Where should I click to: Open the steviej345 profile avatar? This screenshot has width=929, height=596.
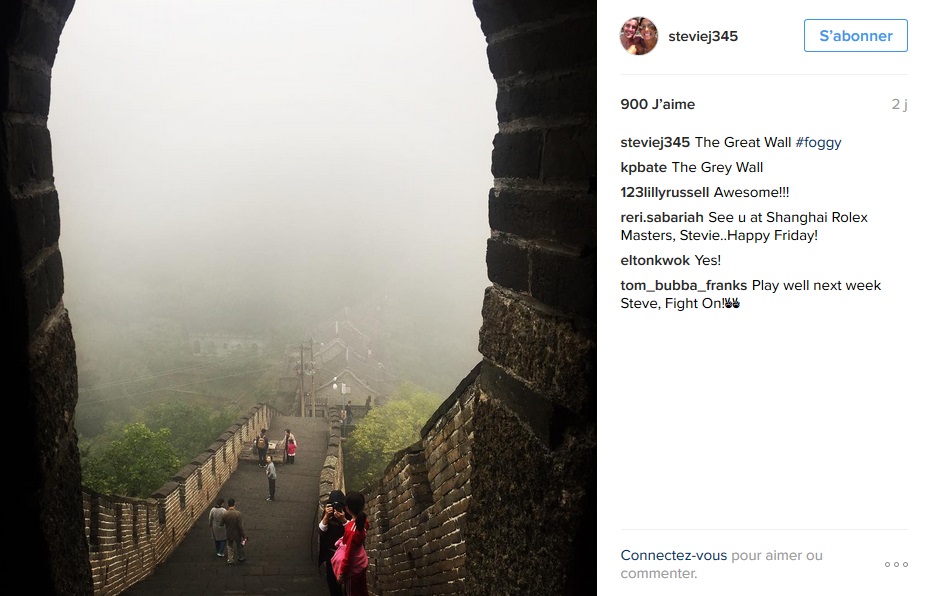639,36
